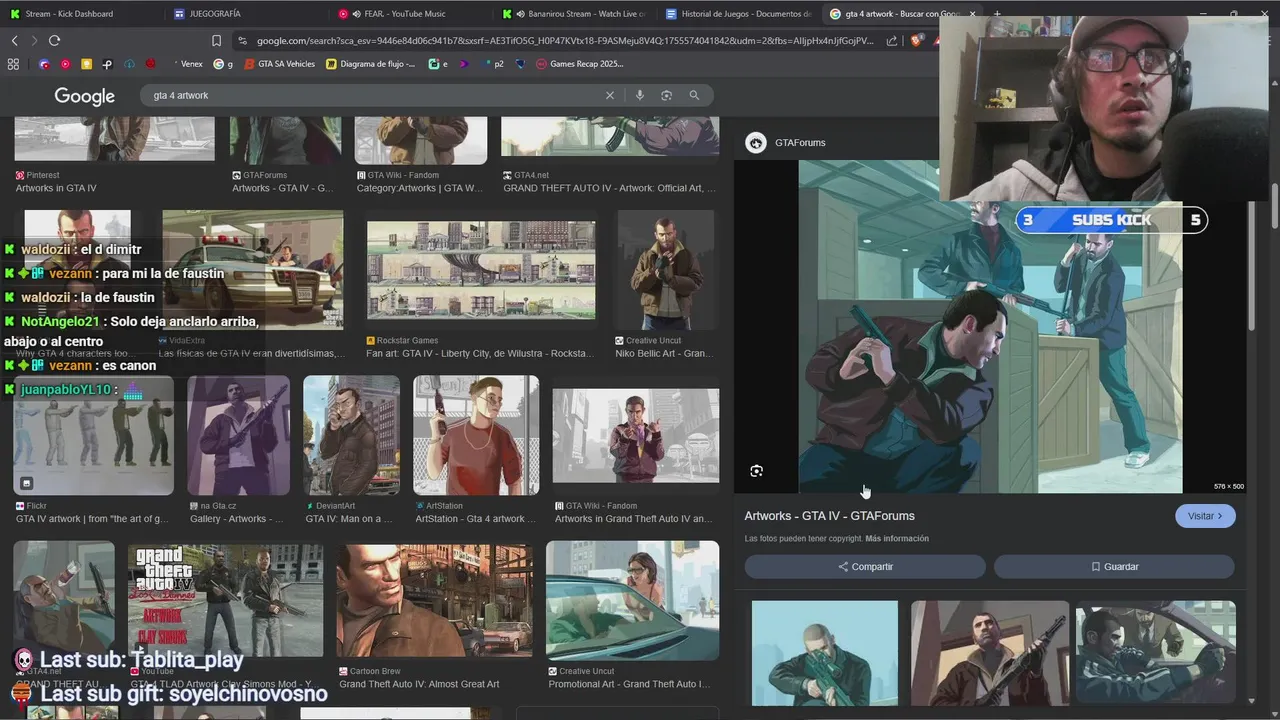Open Liberty City fan art by Rockstar Games
This screenshot has height=720, width=1280.
[x=481, y=270]
